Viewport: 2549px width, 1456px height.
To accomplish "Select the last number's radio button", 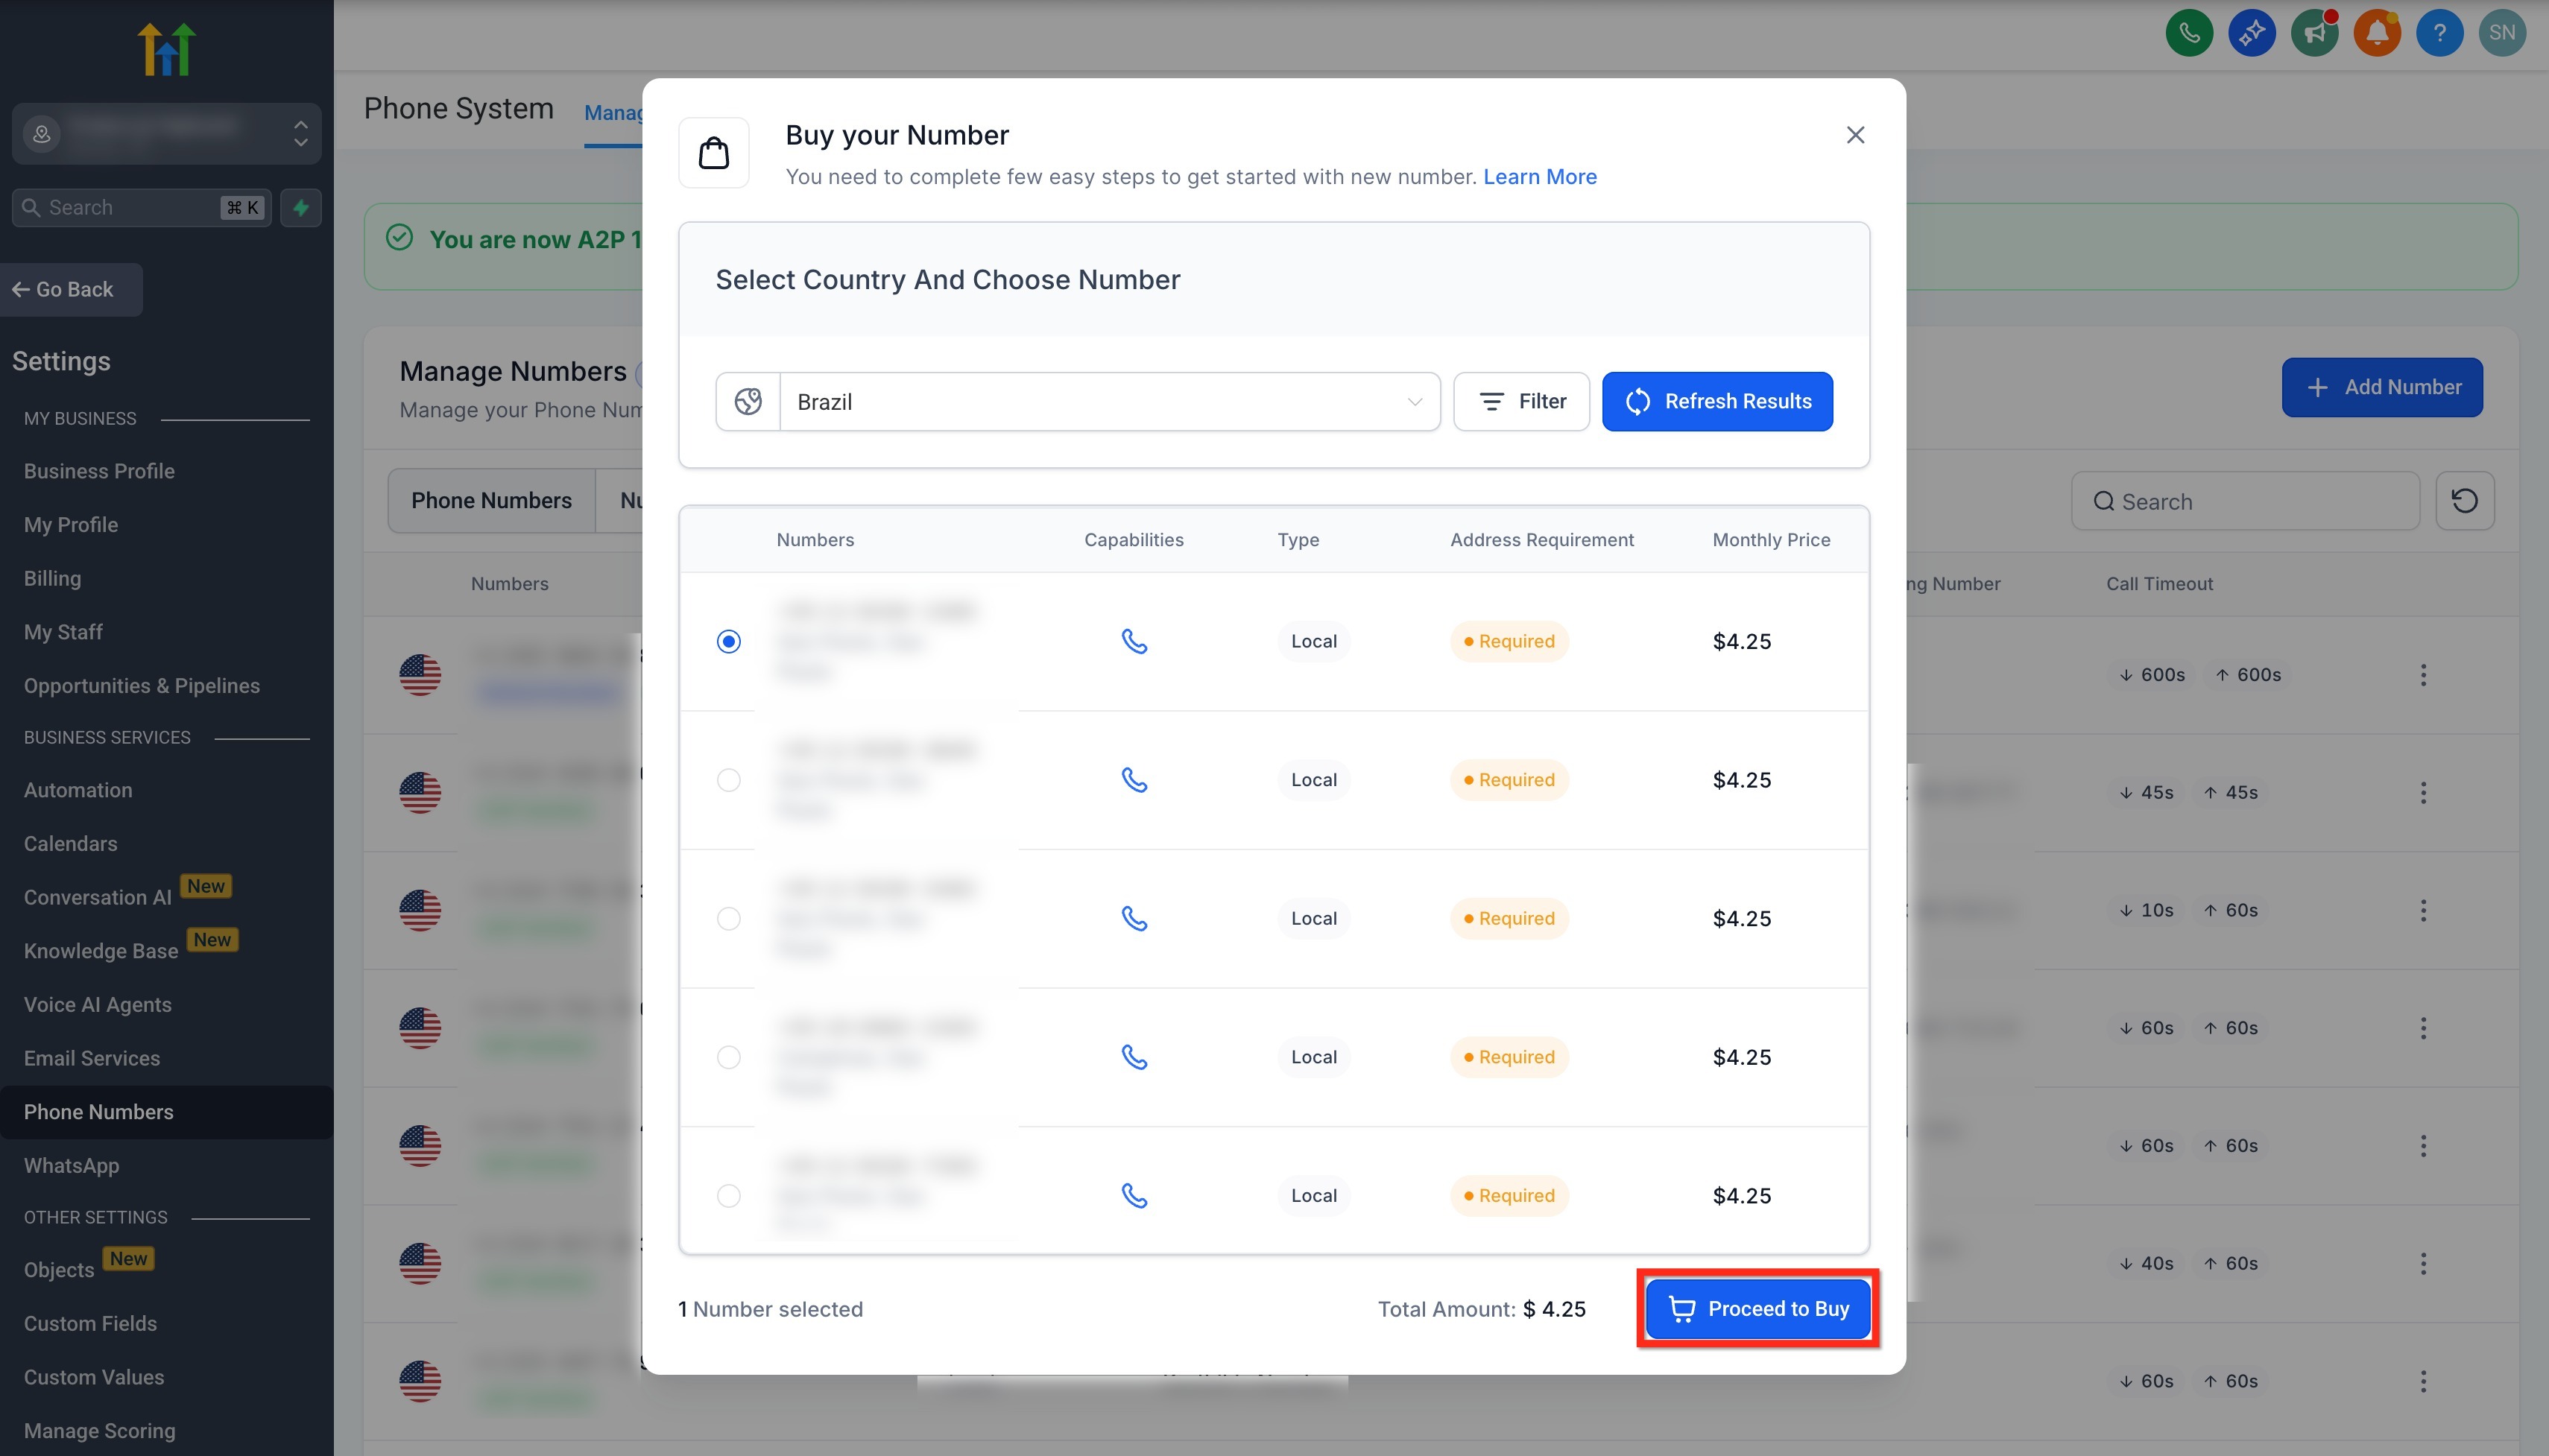I will coord(729,1195).
